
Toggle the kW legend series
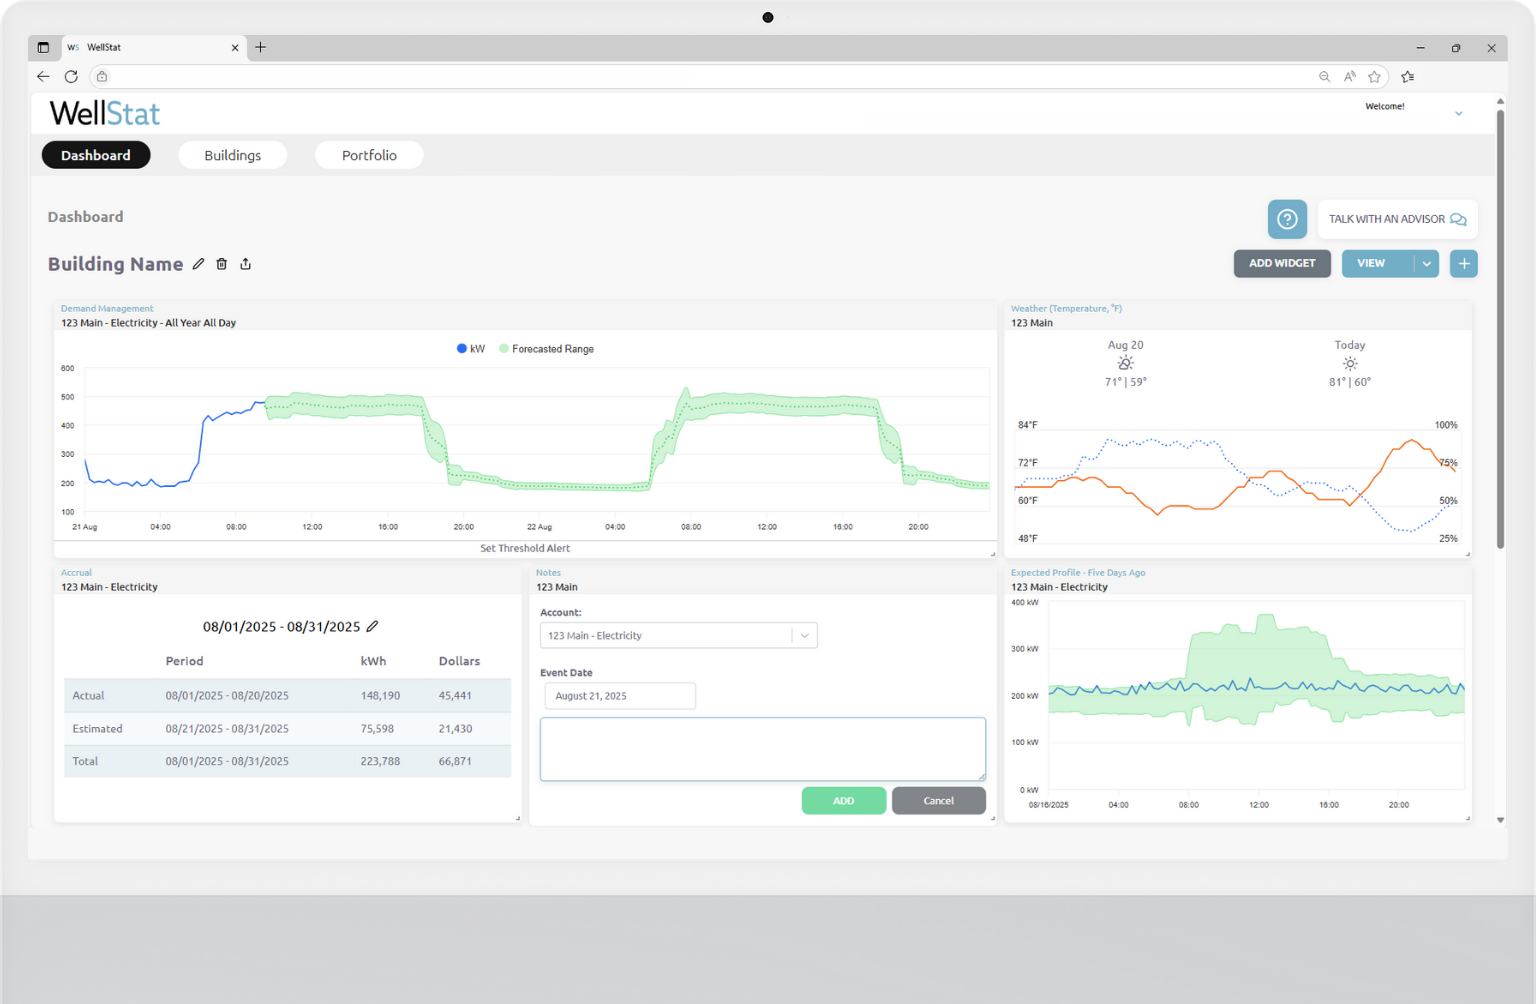click(x=471, y=349)
